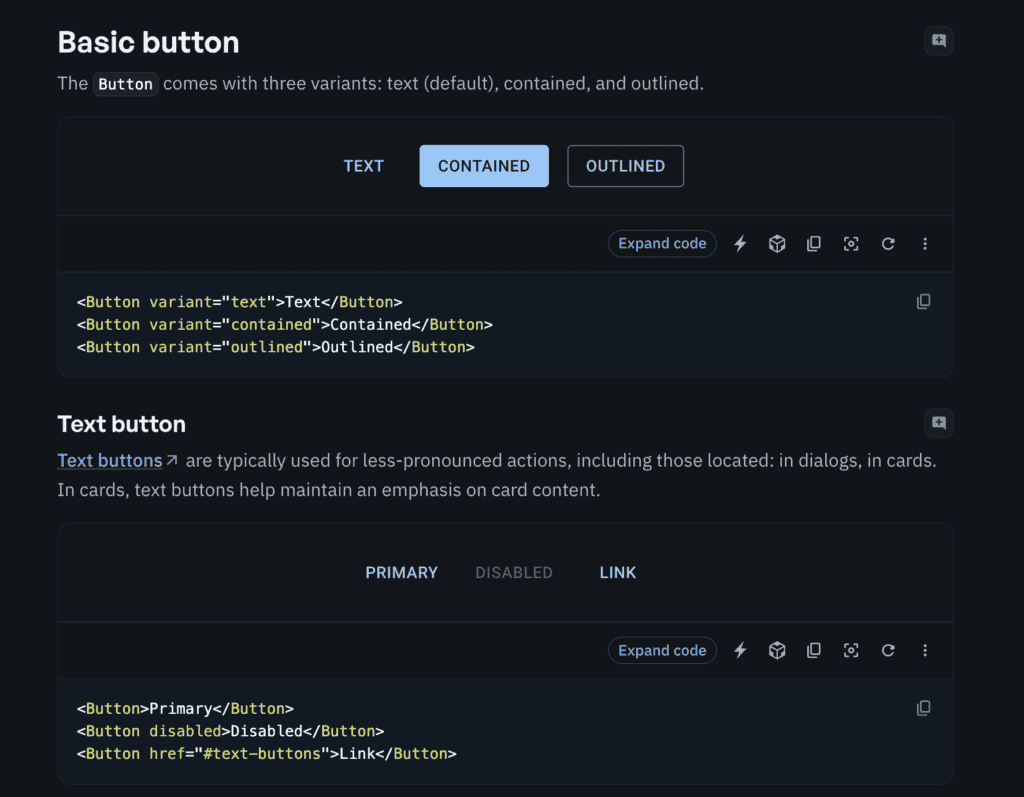Copy the Button variant code snippet

click(923, 301)
